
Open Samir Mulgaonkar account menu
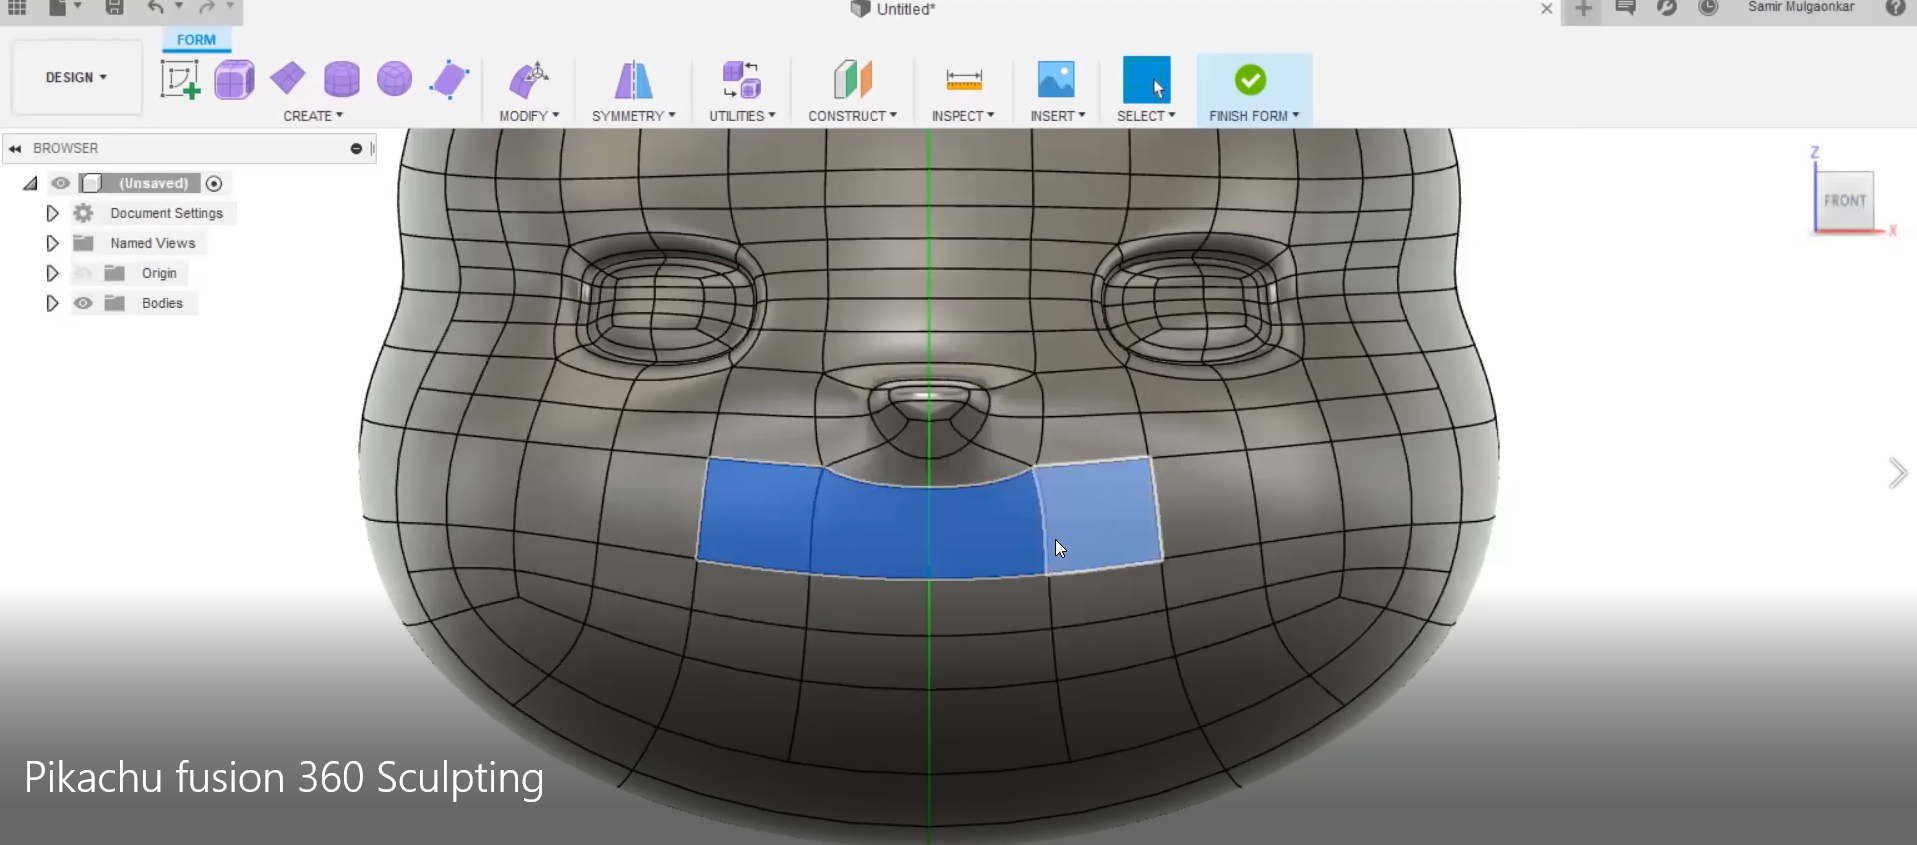pyautogui.click(x=1801, y=7)
